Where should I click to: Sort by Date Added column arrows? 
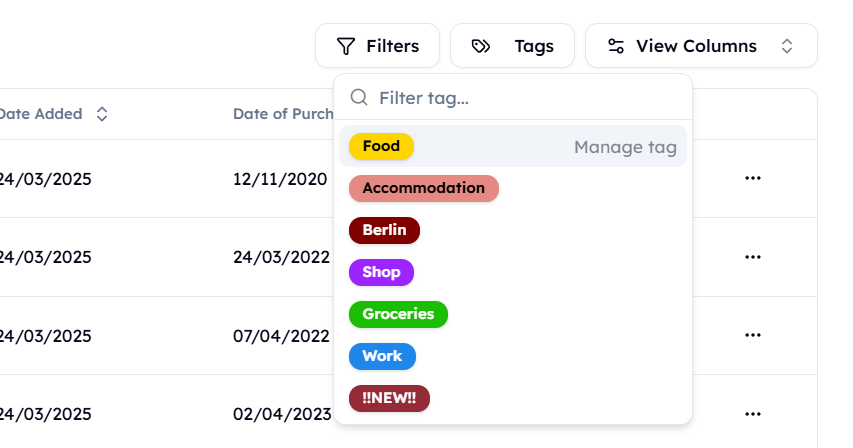click(101, 114)
